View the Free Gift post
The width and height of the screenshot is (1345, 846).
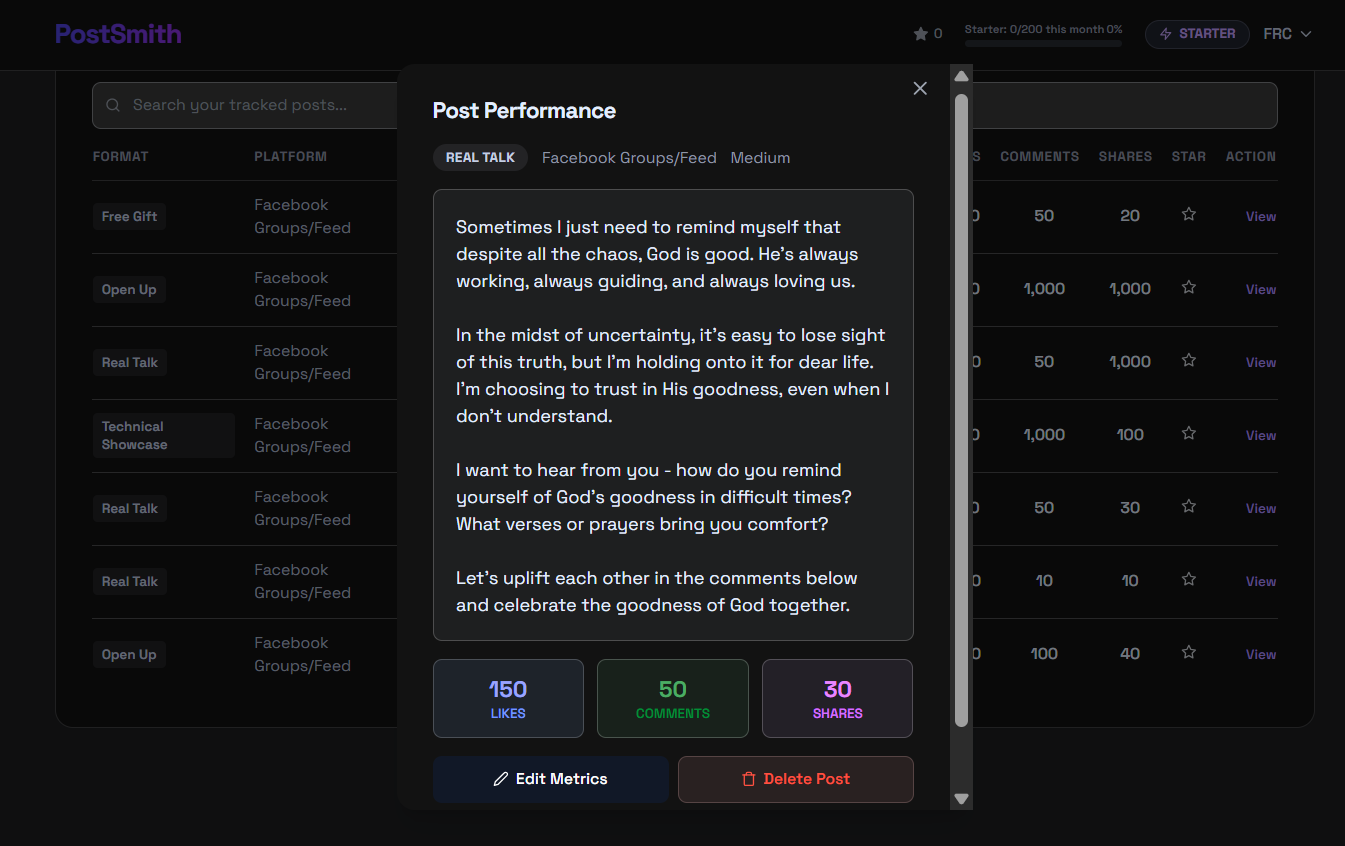(x=1261, y=217)
